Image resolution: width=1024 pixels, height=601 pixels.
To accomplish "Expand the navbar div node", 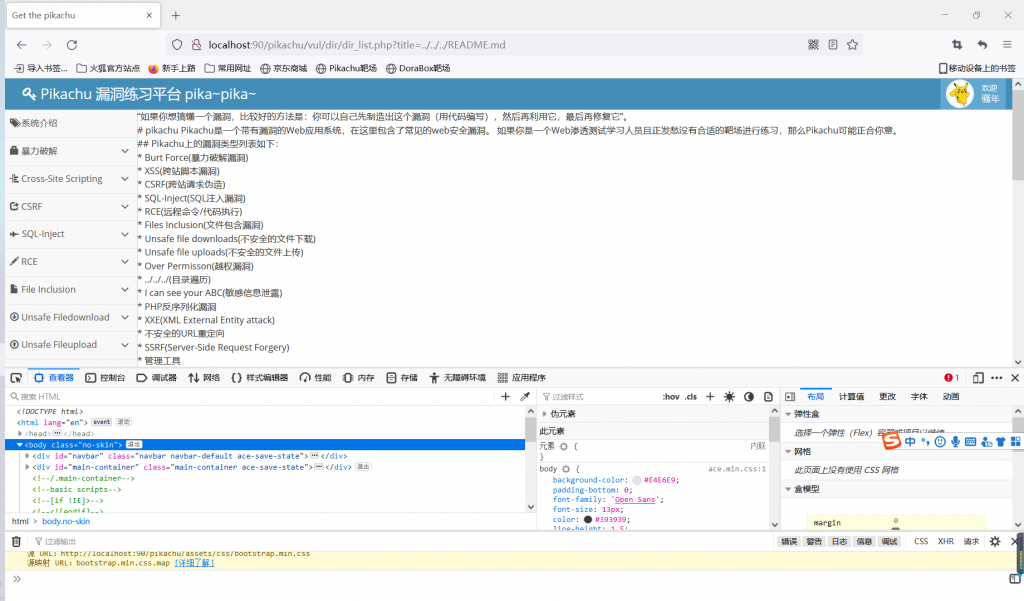I will [x=27, y=455].
